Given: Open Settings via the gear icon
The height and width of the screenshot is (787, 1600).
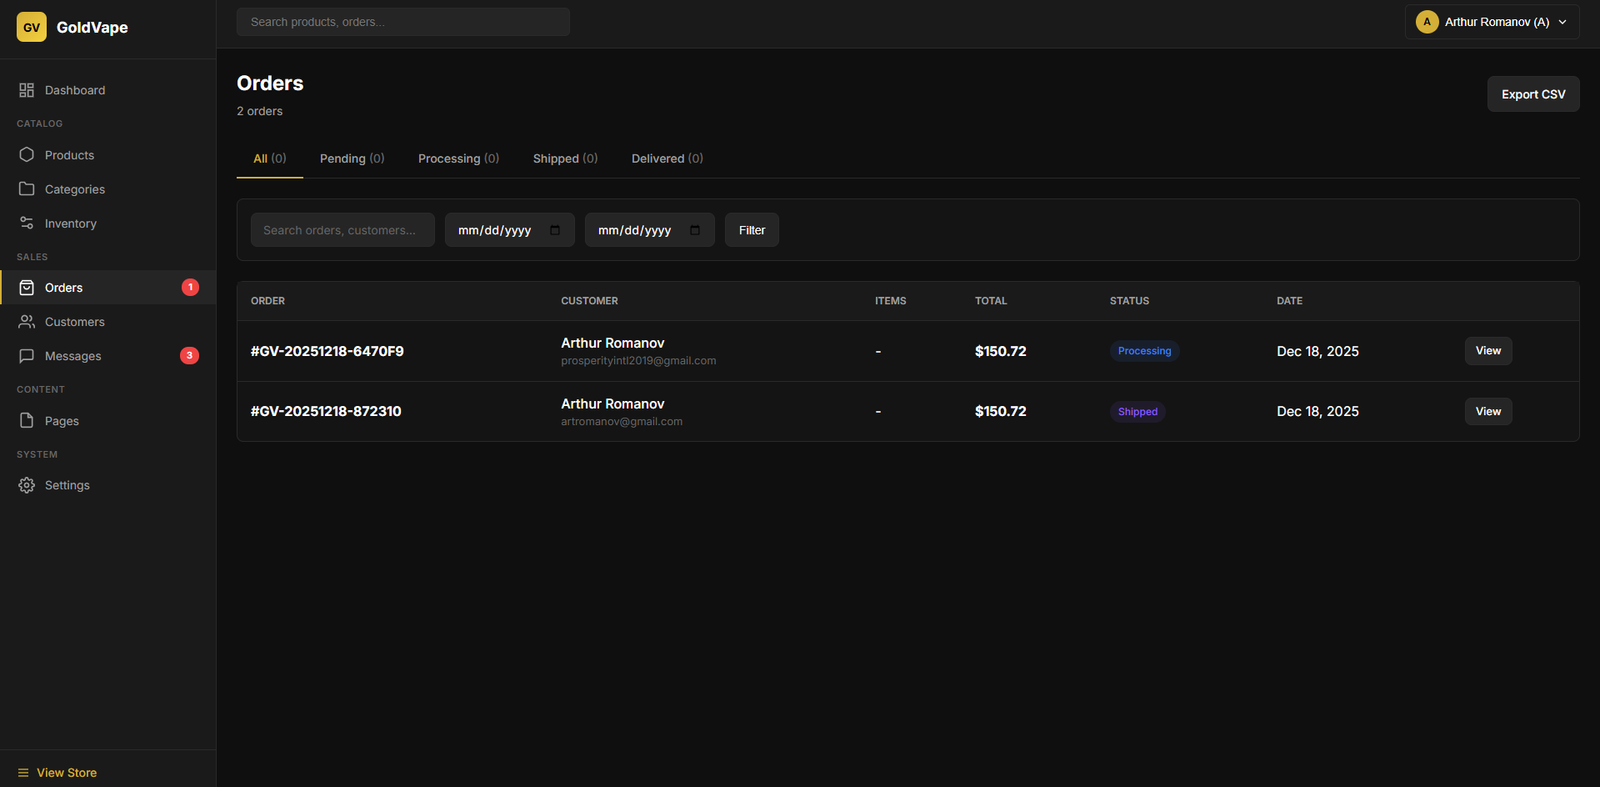Looking at the screenshot, I should (x=27, y=485).
